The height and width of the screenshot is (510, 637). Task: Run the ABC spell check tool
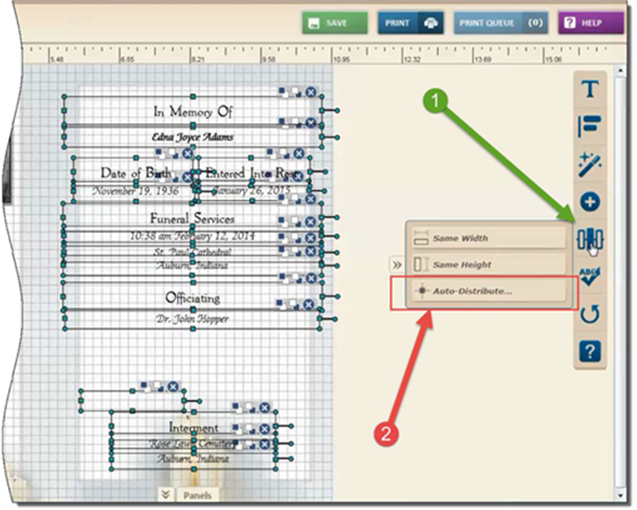[590, 277]
